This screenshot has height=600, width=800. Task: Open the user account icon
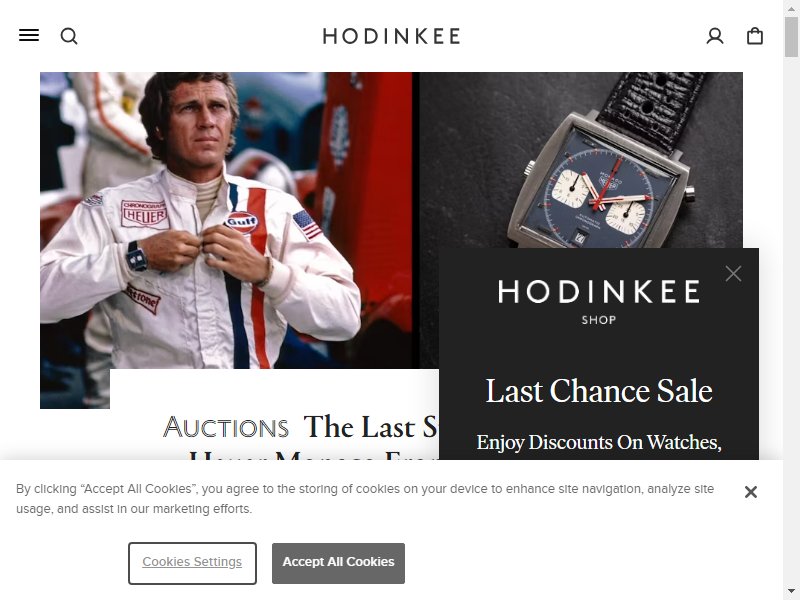click(715, 36)
